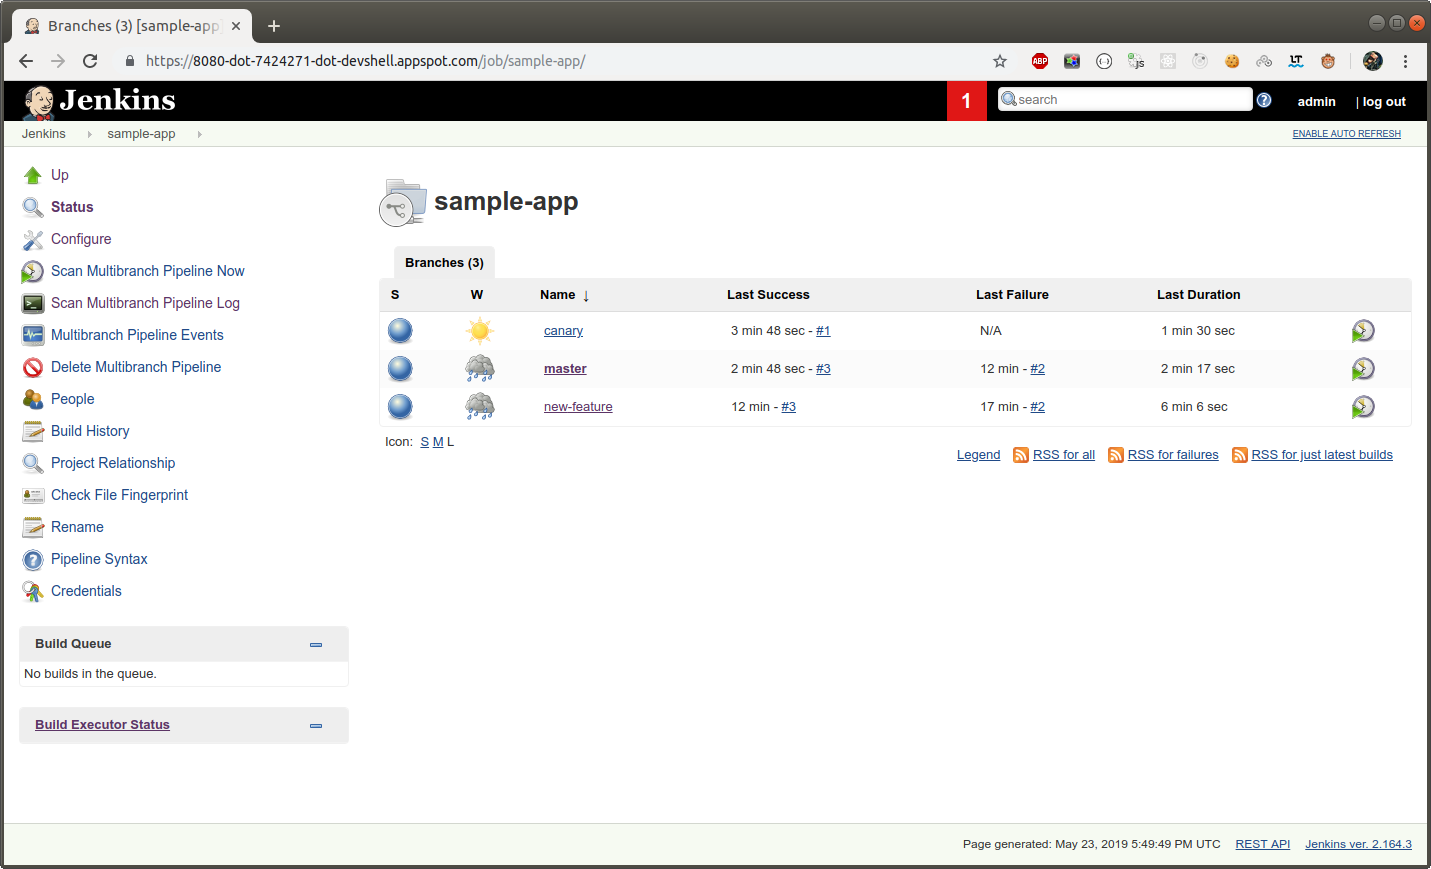1431x869 pixels.
Task: Click the Check File Fingerprint icon
Action: 33,495
